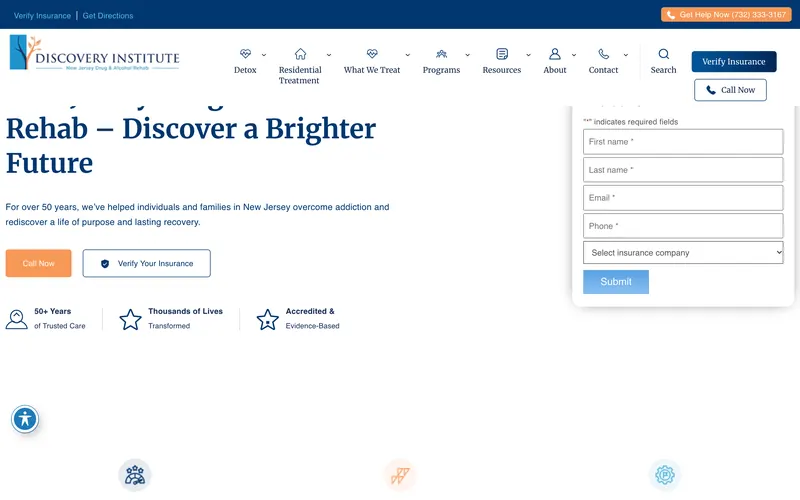Viewport: 800px width, 500px height.
Task: Expand the What We Treat chevron
Action: click(x=407, y=55)
